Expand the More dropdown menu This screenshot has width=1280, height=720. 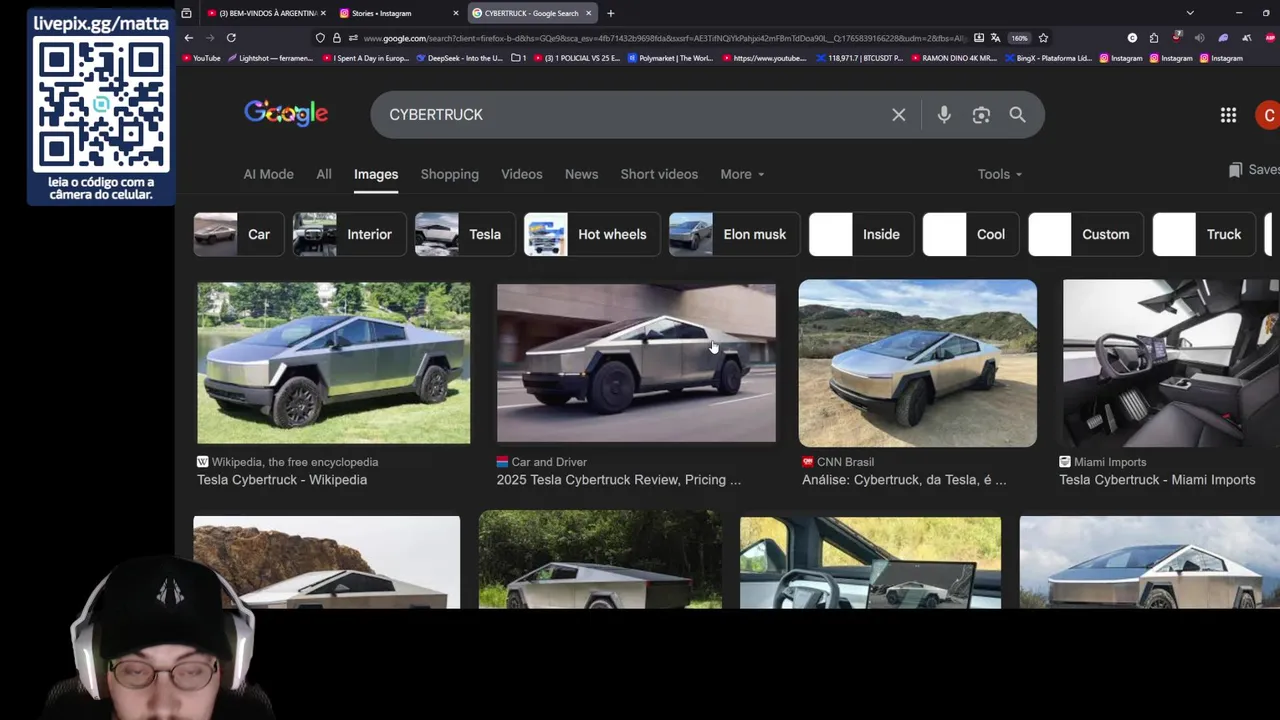coord(742,174)
